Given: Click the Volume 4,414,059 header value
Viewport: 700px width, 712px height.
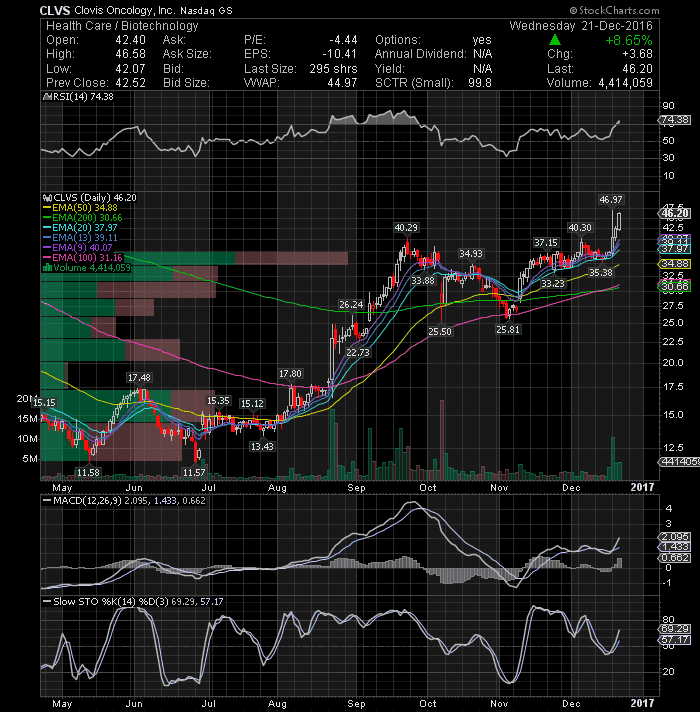Looking at the screenshot, I should point(625,83).
